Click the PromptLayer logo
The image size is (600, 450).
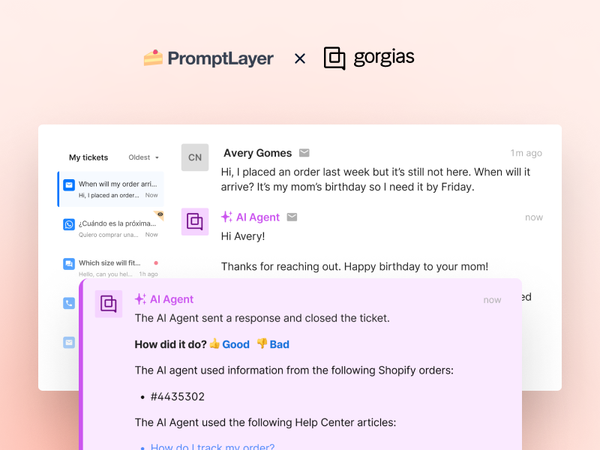[208, 58]
